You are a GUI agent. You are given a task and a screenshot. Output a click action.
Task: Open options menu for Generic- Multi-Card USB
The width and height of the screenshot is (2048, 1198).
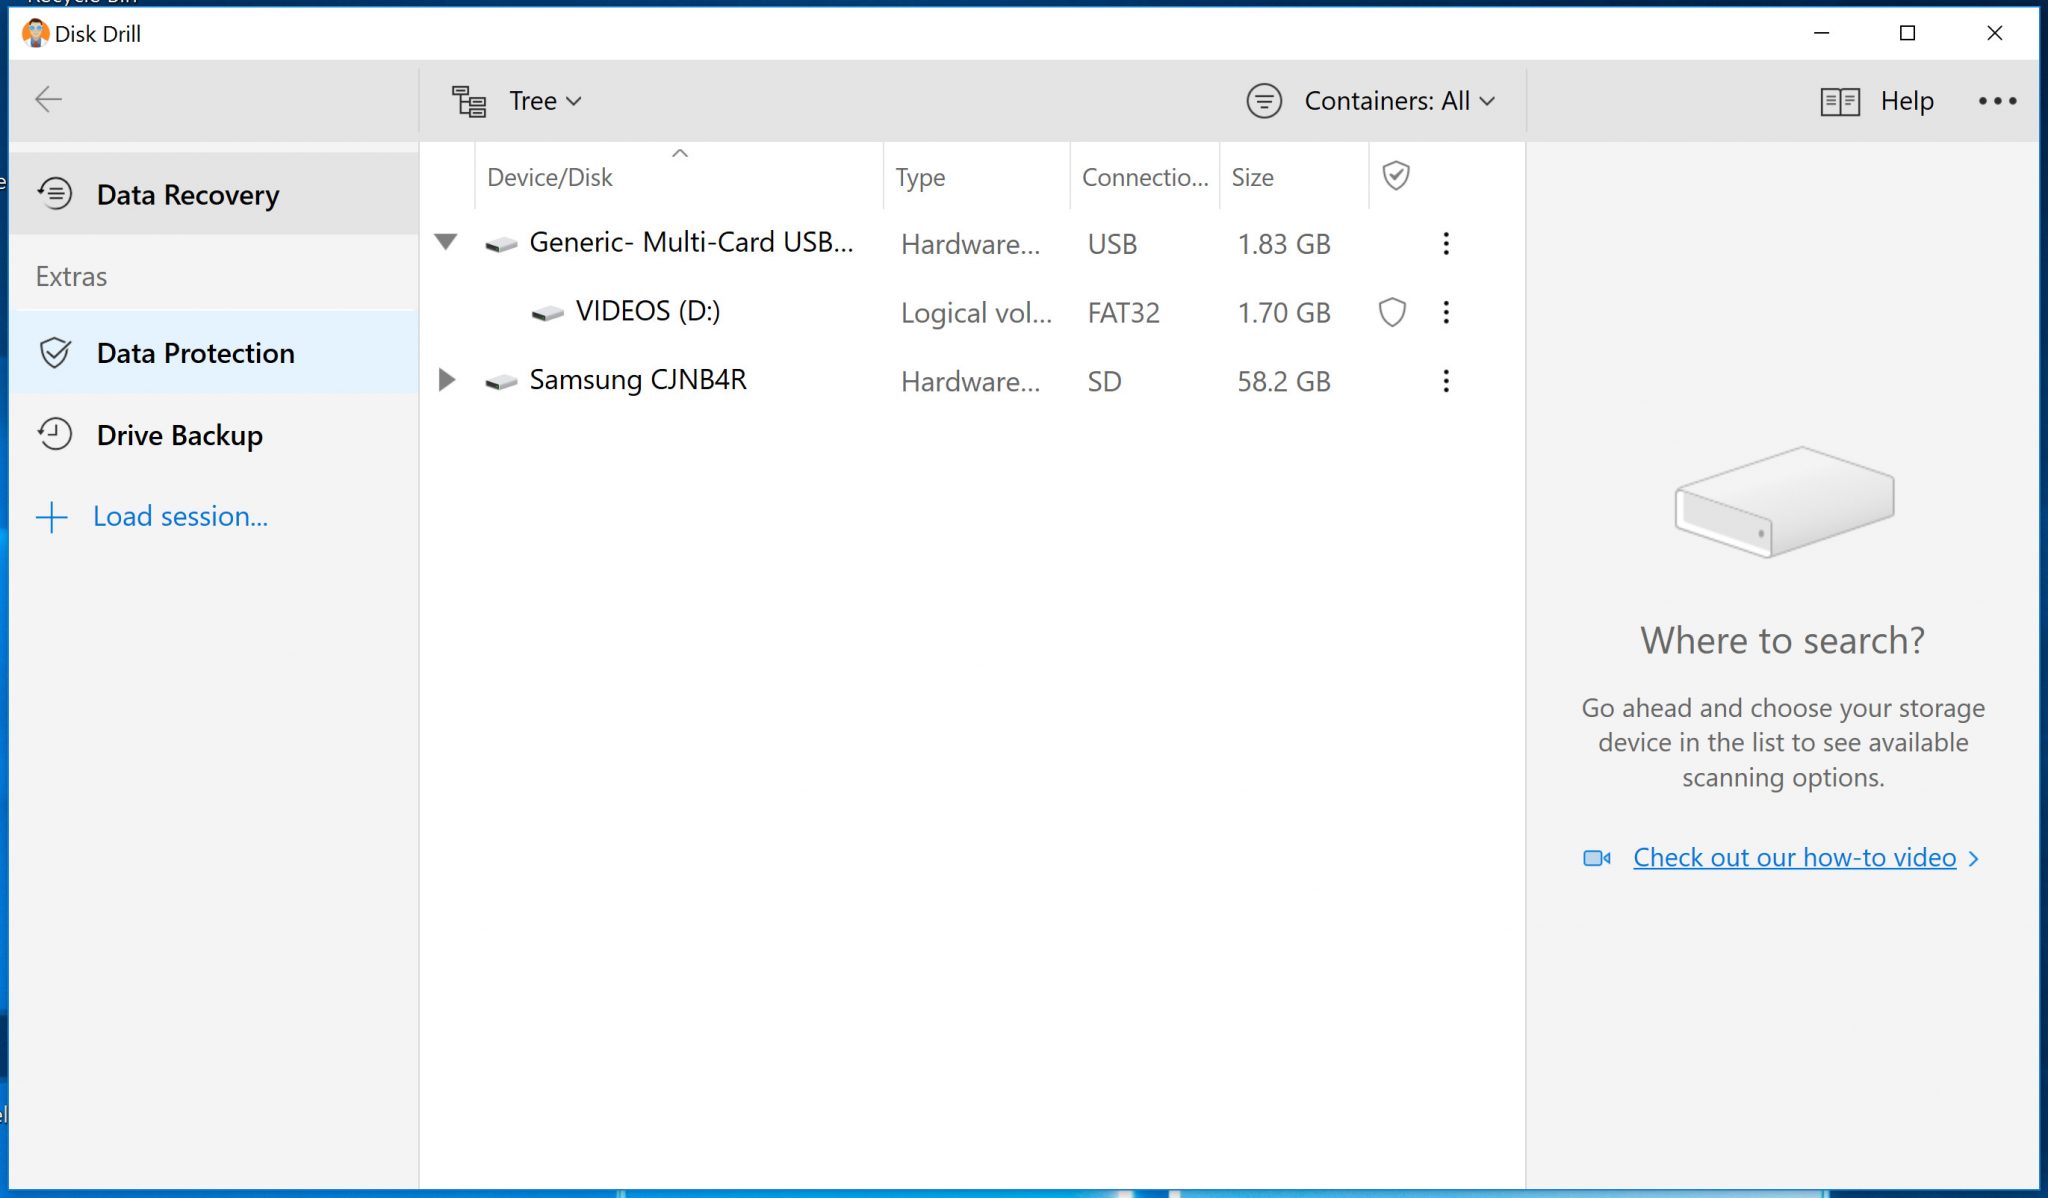(x=1446, y=244)
